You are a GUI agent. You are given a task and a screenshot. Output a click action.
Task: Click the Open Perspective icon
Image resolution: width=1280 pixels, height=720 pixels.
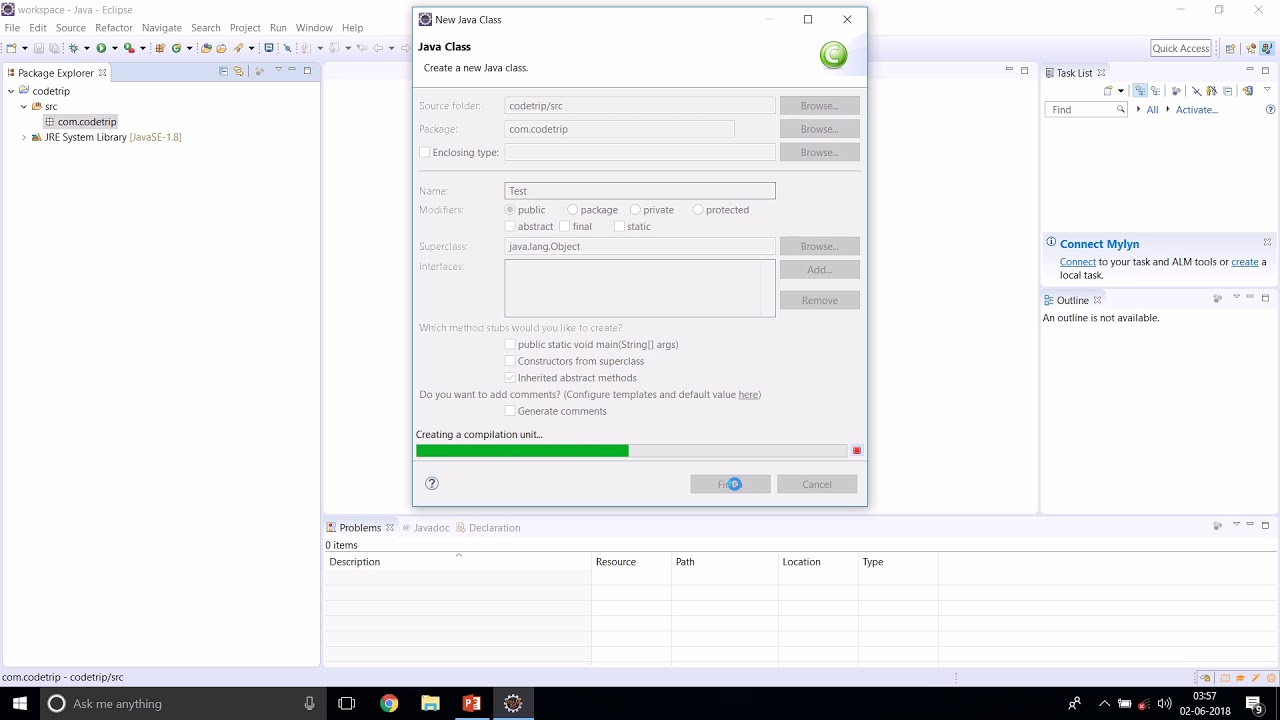(1231, 48)
